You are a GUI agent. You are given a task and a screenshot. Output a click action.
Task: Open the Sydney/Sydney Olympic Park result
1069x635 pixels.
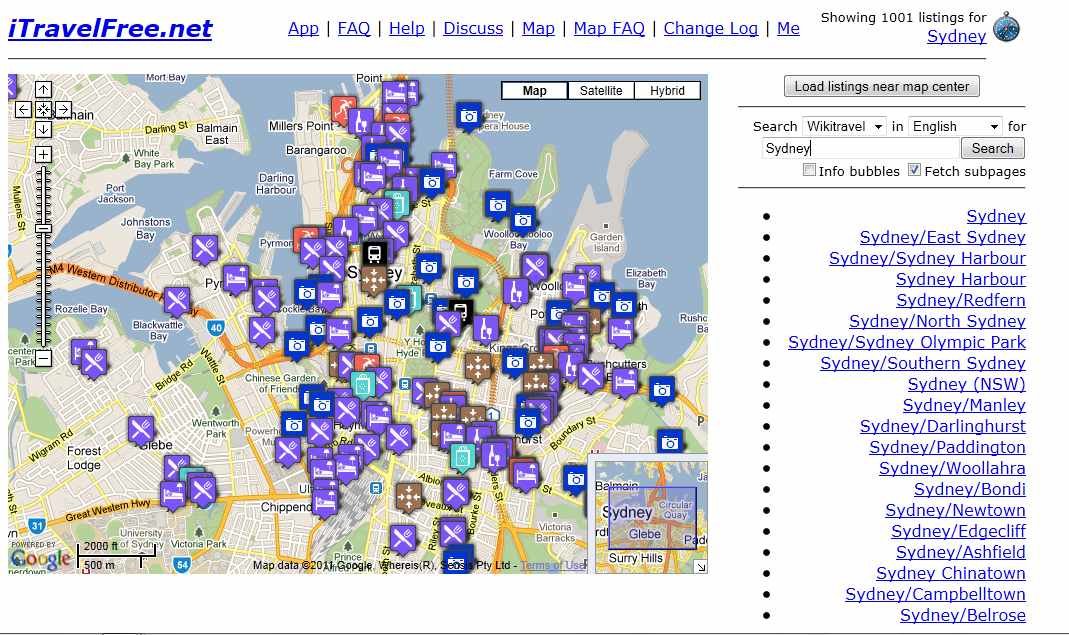[907, 342]
